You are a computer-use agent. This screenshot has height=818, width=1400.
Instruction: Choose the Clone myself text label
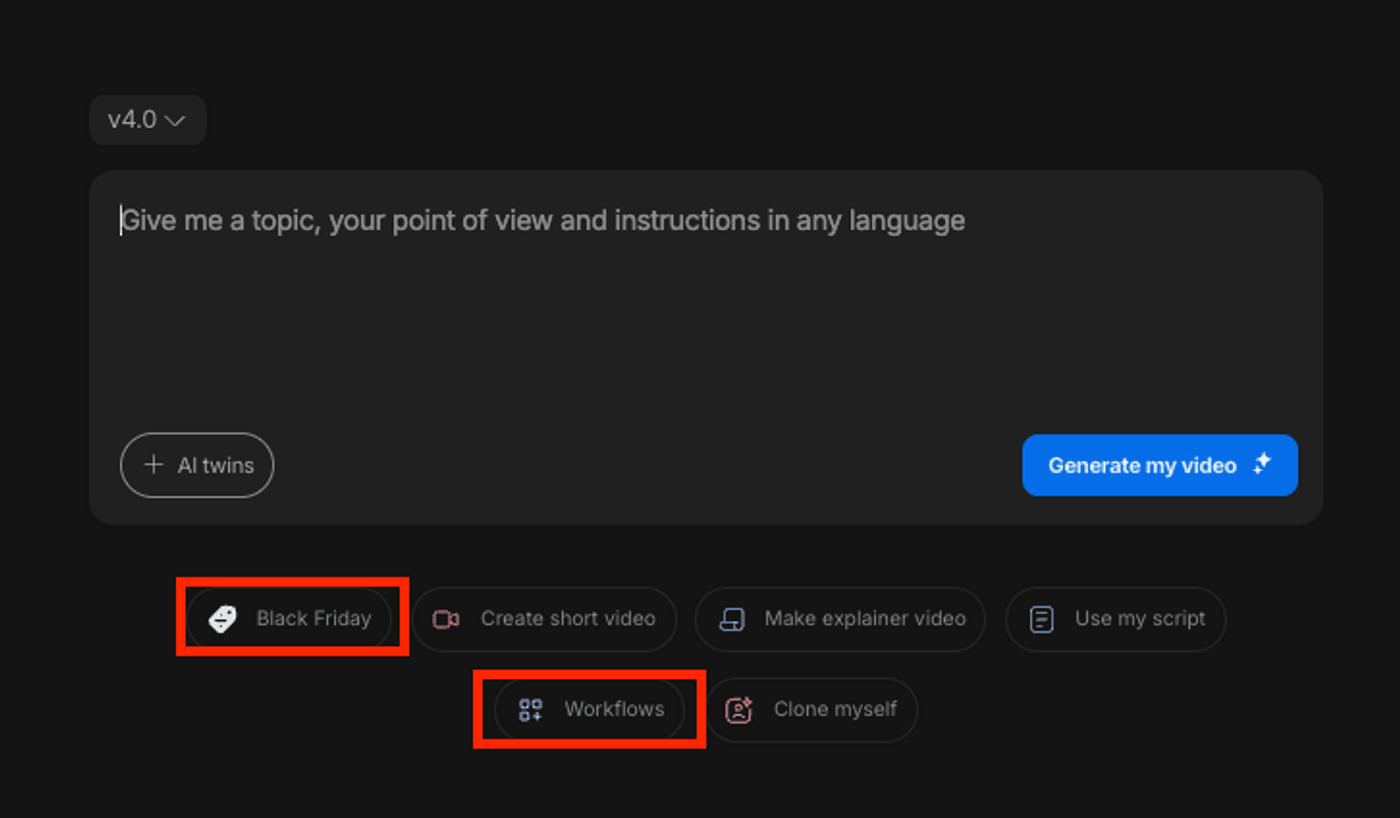tap(835, 709)
